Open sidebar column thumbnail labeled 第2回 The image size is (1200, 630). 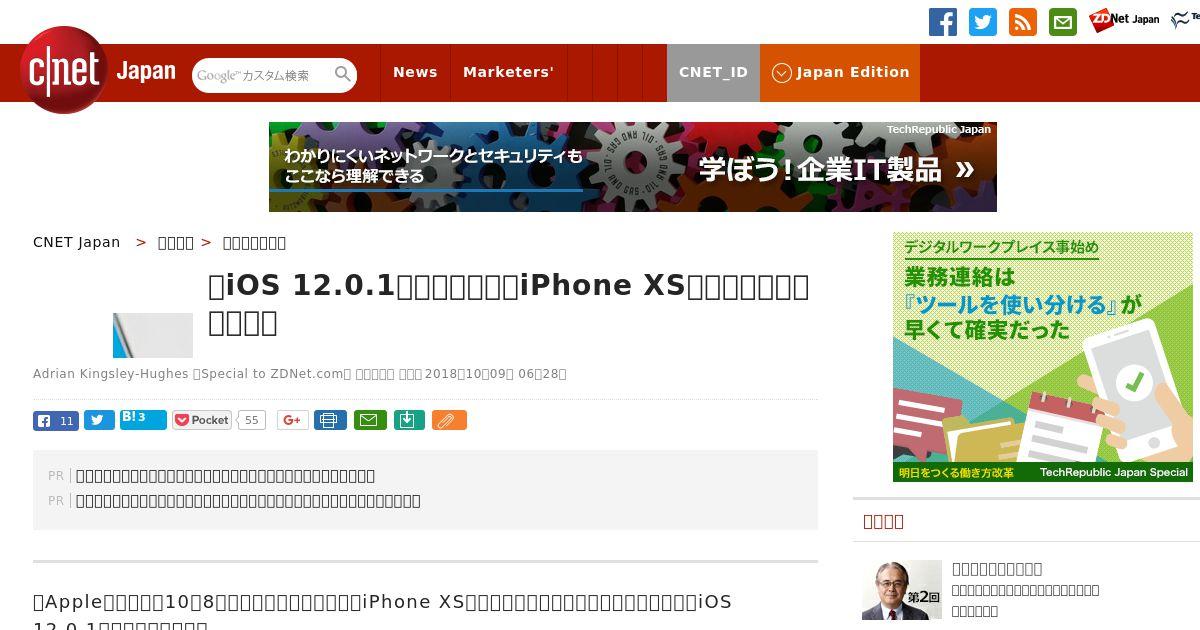[902, 590]
